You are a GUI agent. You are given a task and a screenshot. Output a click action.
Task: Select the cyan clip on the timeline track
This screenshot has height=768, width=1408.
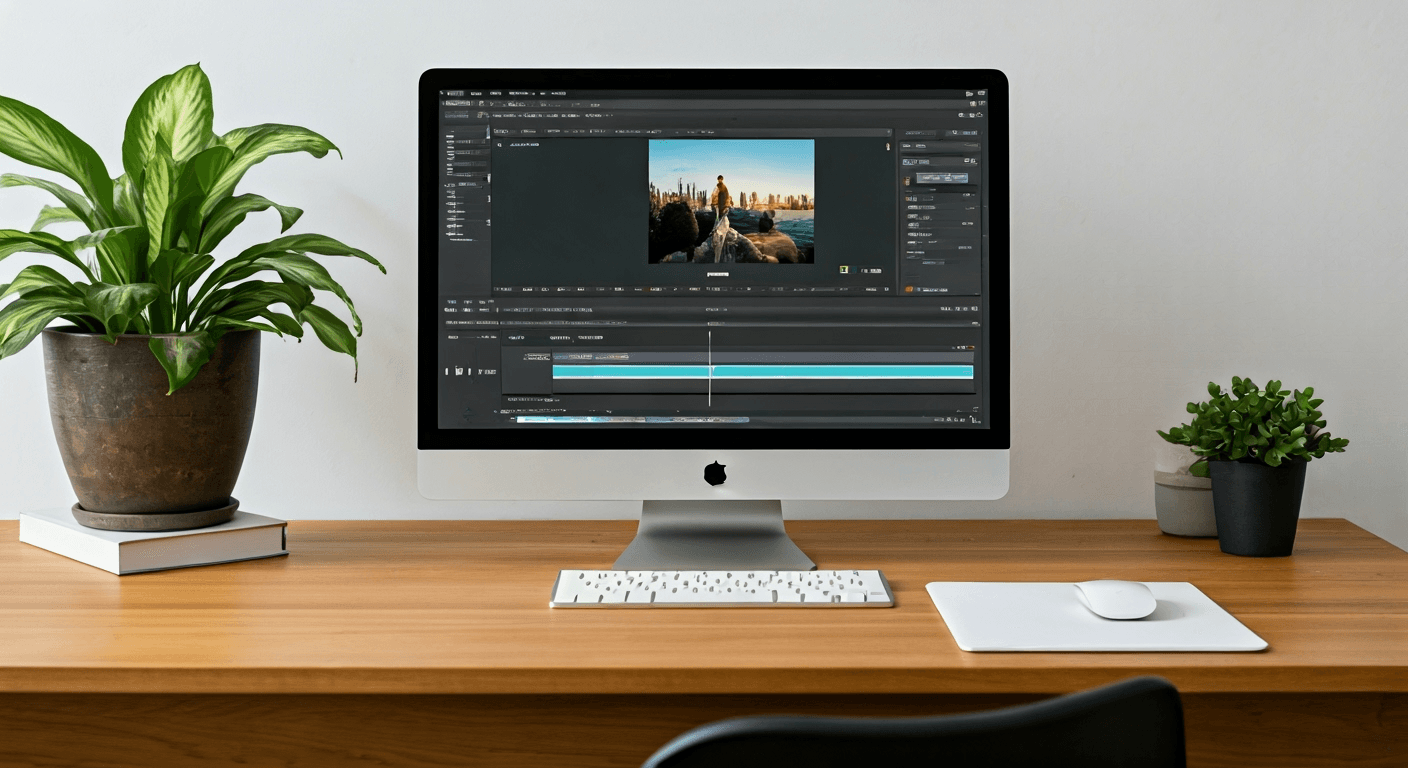[x=762, y=371]
